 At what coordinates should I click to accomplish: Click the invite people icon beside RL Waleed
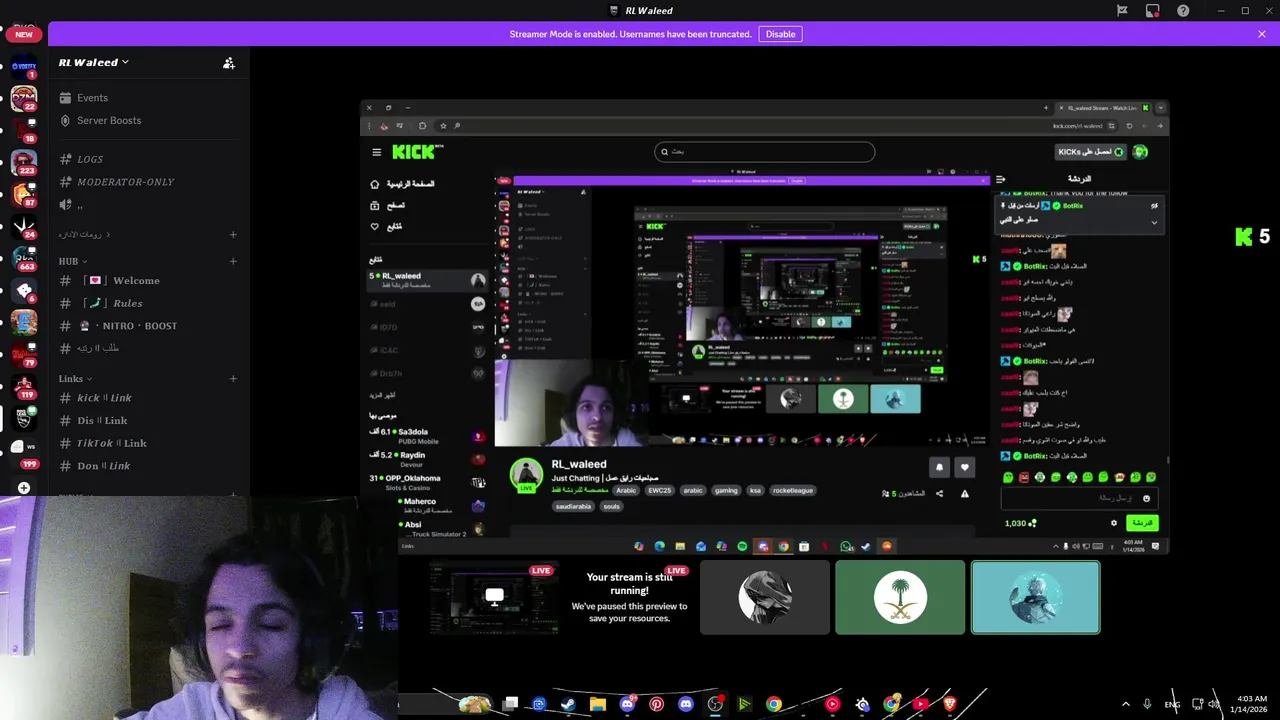tap(229, 63)
